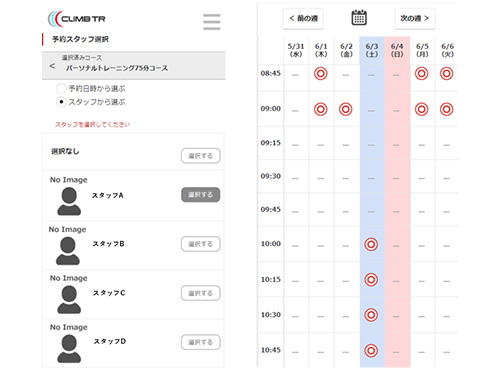Click the スタッフD avatar image
The height and width of the screenshot is (371, 500).
[69, 349]
